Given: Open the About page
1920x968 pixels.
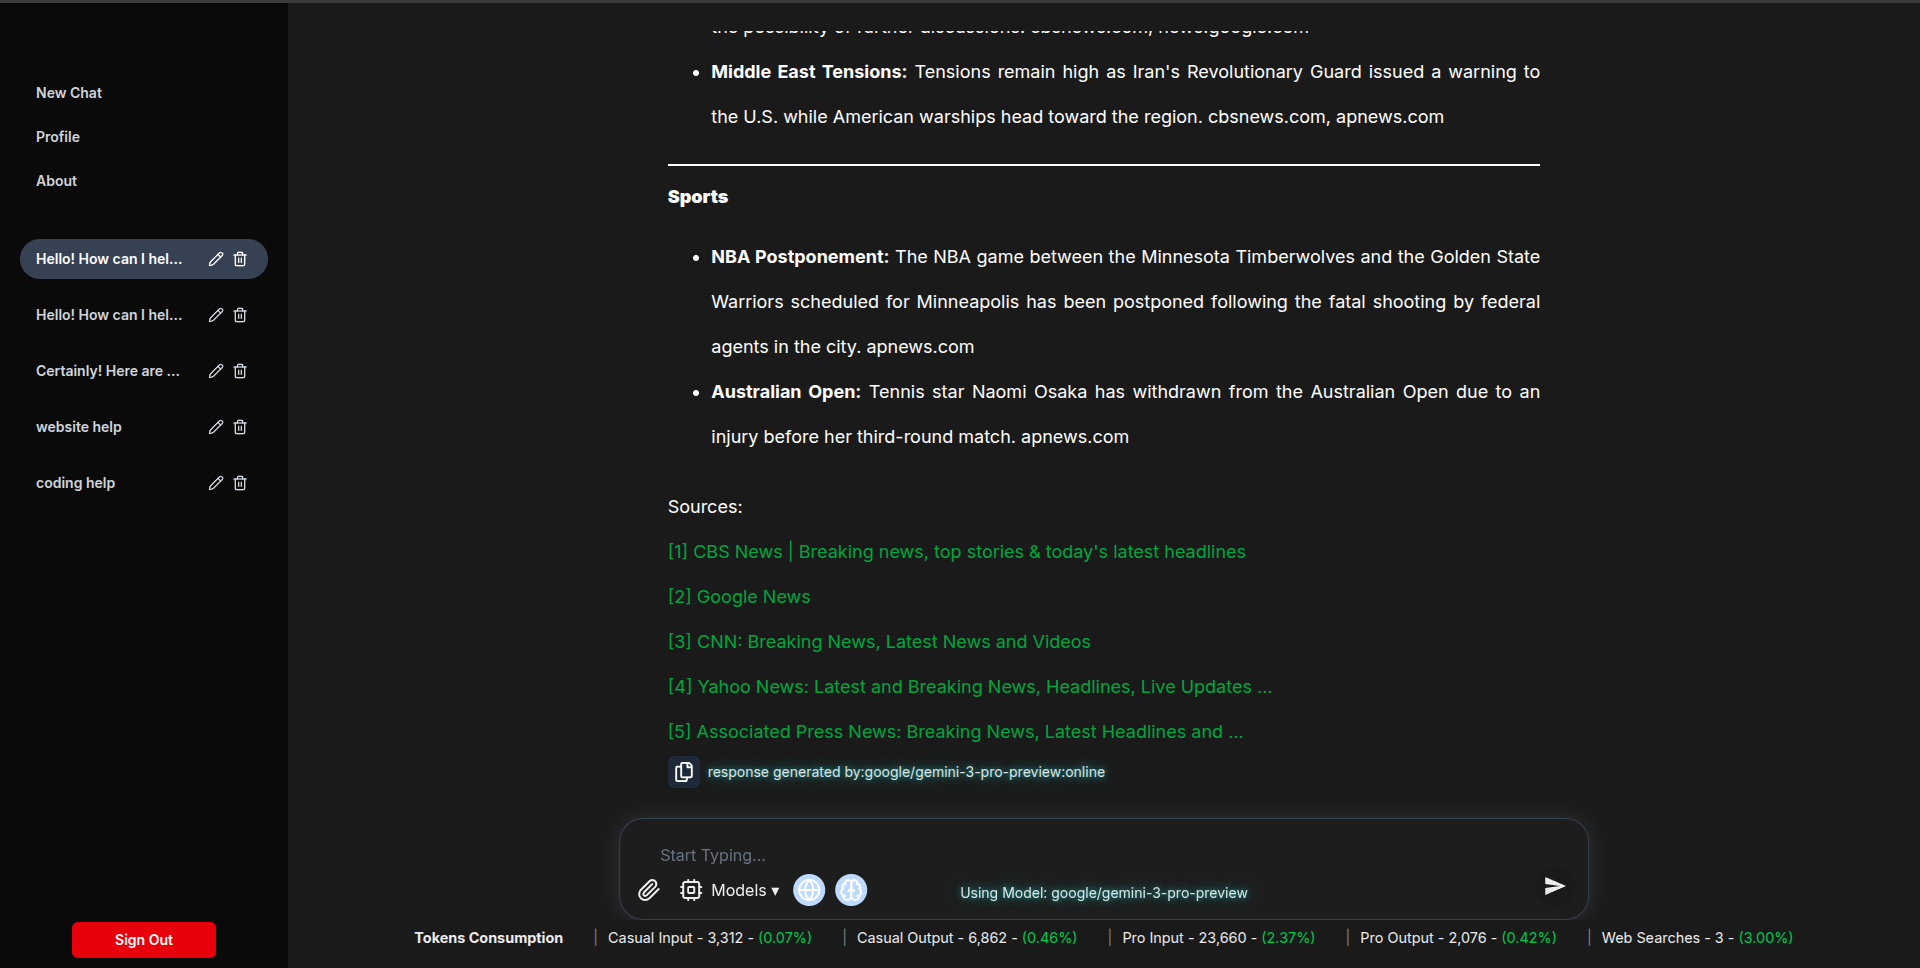Looking at the screenshot, I should (x=56, y=181).
